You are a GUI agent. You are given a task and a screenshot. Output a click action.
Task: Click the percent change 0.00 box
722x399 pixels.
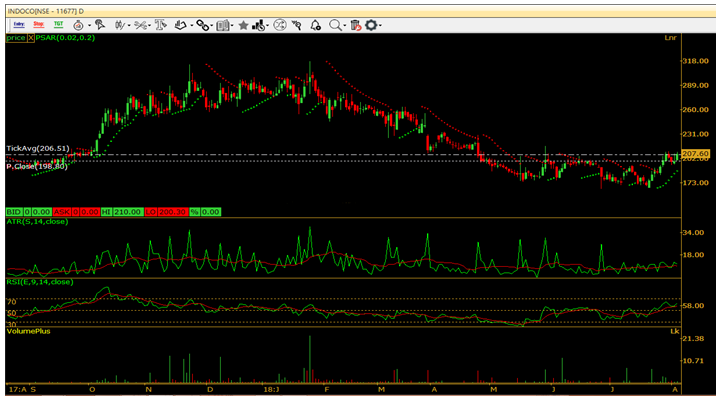205,212
